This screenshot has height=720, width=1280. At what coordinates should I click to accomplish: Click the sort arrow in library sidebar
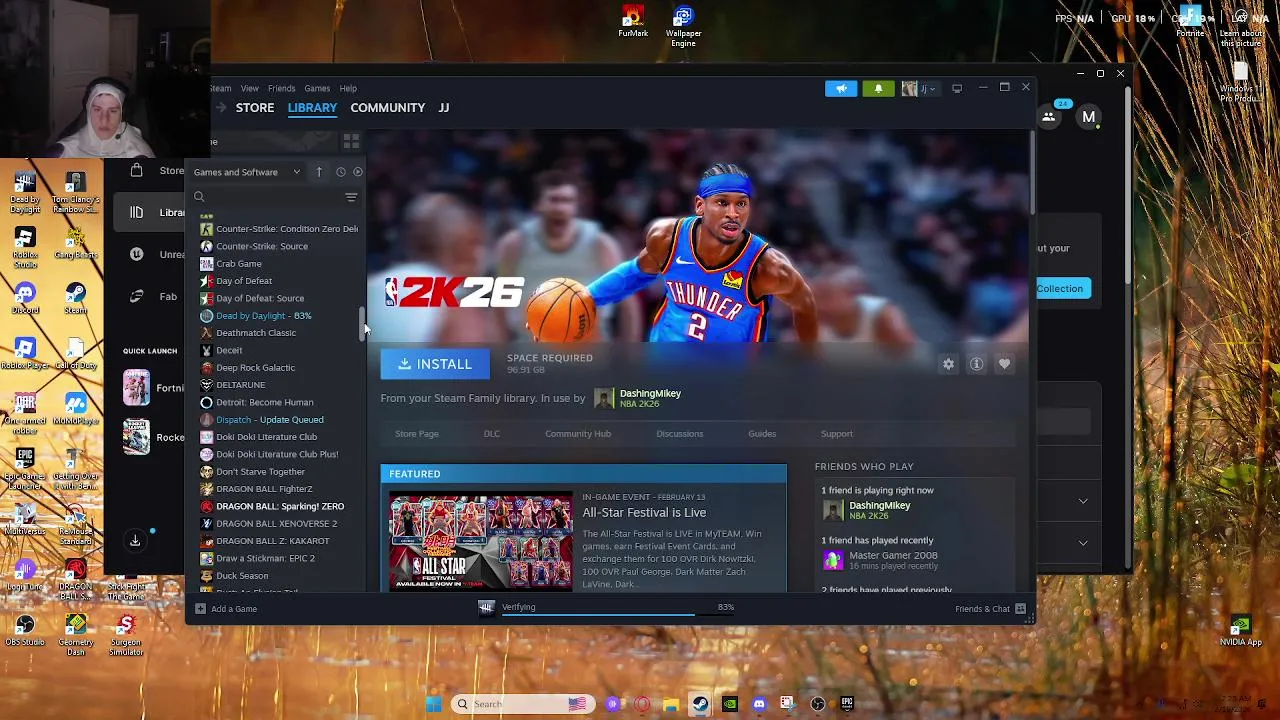click(x=319, y=172)
